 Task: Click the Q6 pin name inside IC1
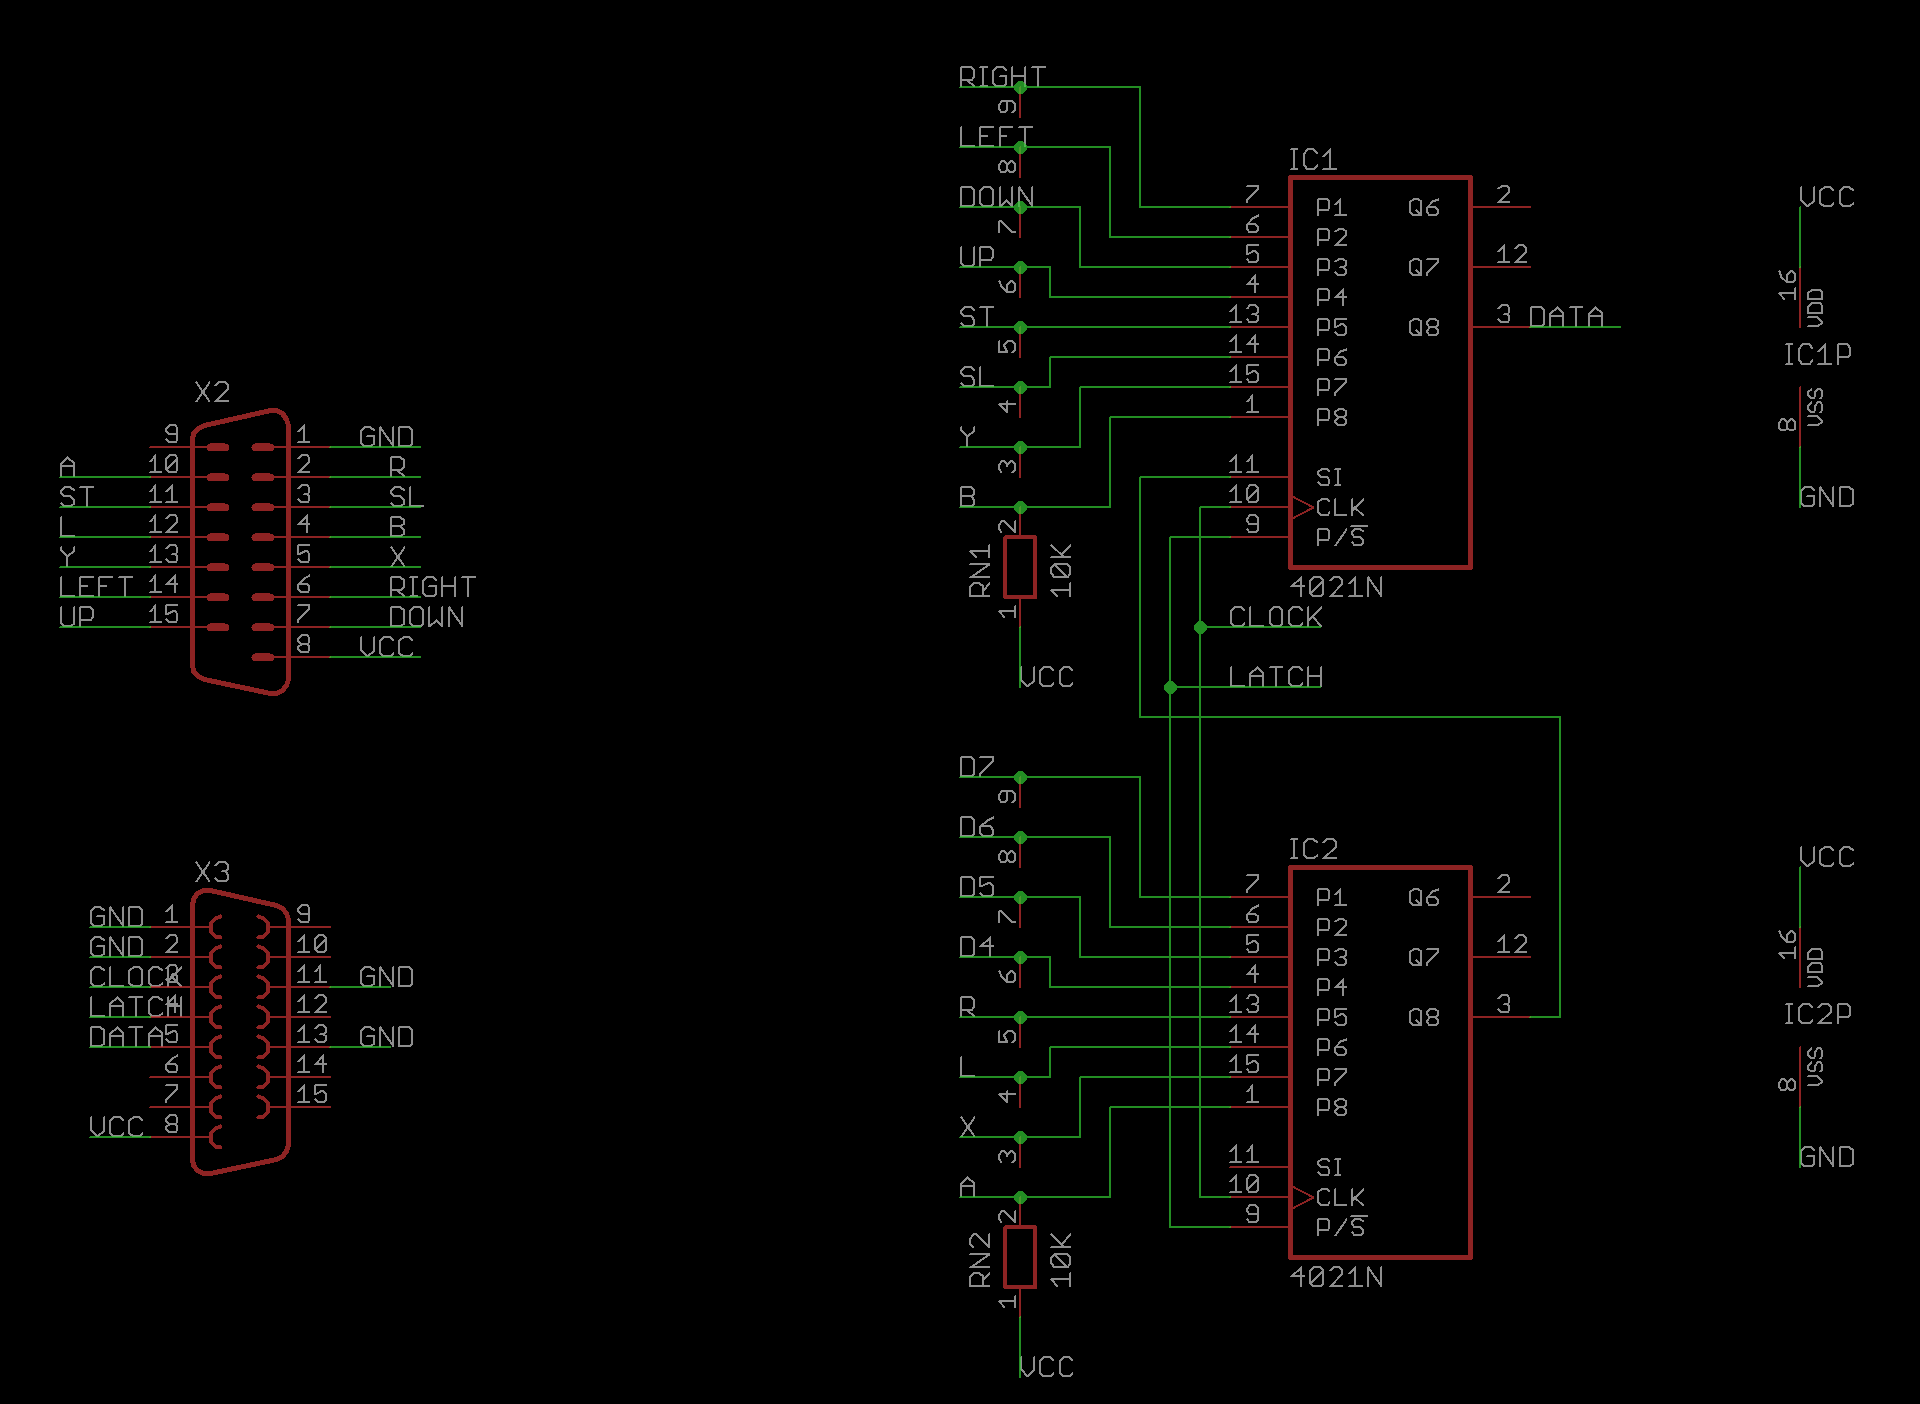pyautogui.click(x=1424, y=207)
